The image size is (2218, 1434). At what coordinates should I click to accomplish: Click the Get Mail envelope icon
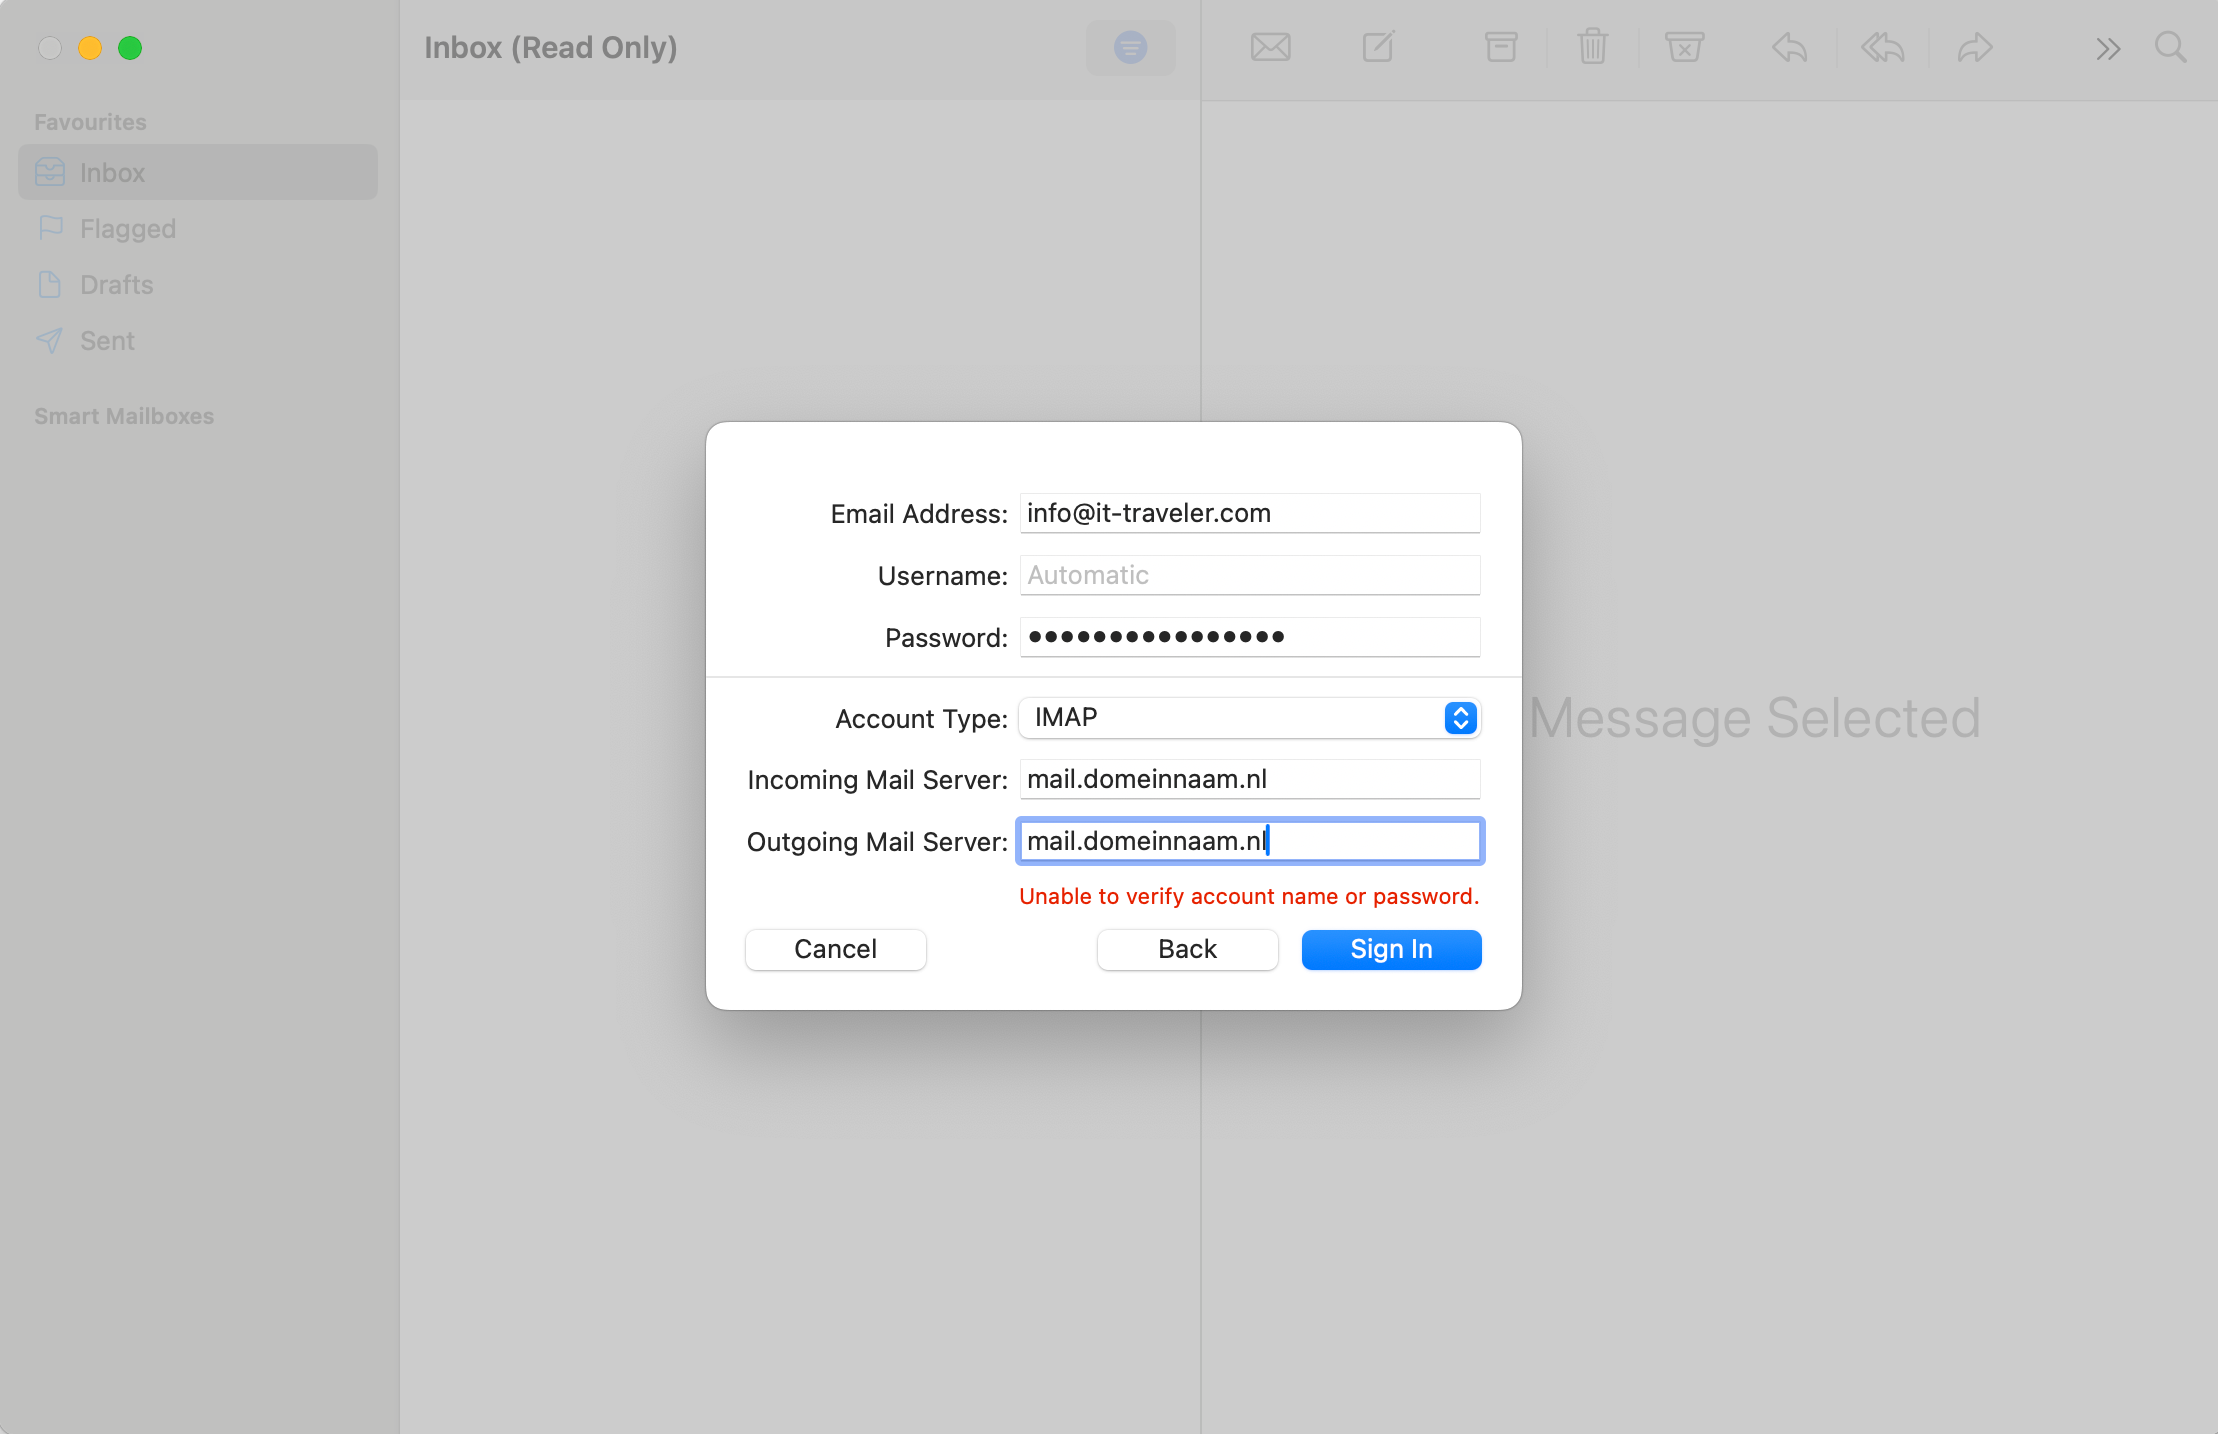pos(1270,47)
